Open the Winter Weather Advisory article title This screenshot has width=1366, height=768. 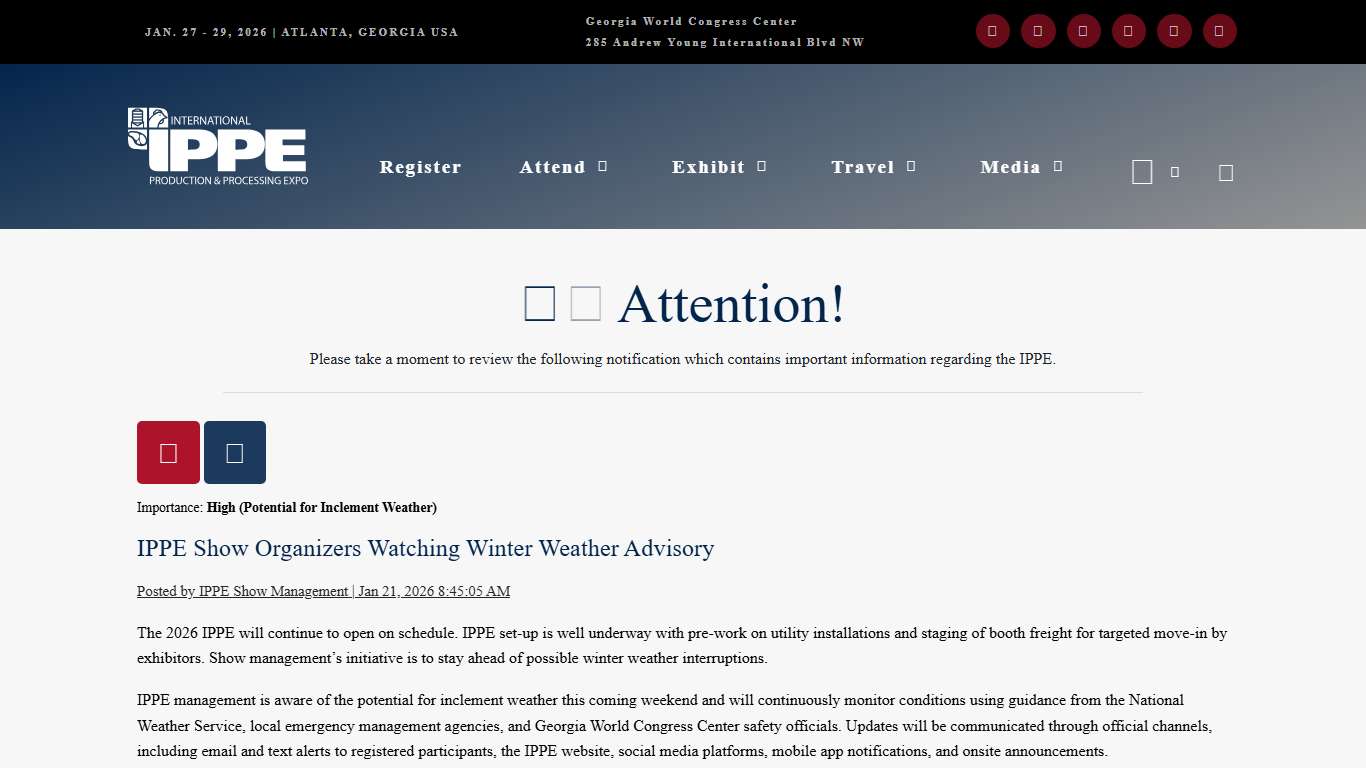(425, 548)
